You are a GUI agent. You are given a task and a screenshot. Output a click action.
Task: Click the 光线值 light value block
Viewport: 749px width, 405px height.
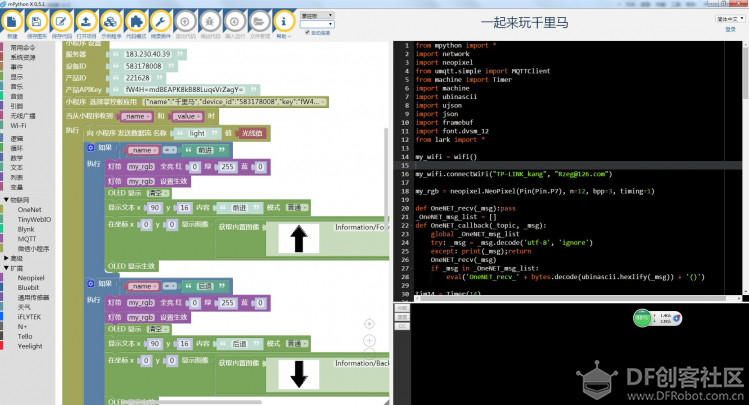click(x=252, y=133)
